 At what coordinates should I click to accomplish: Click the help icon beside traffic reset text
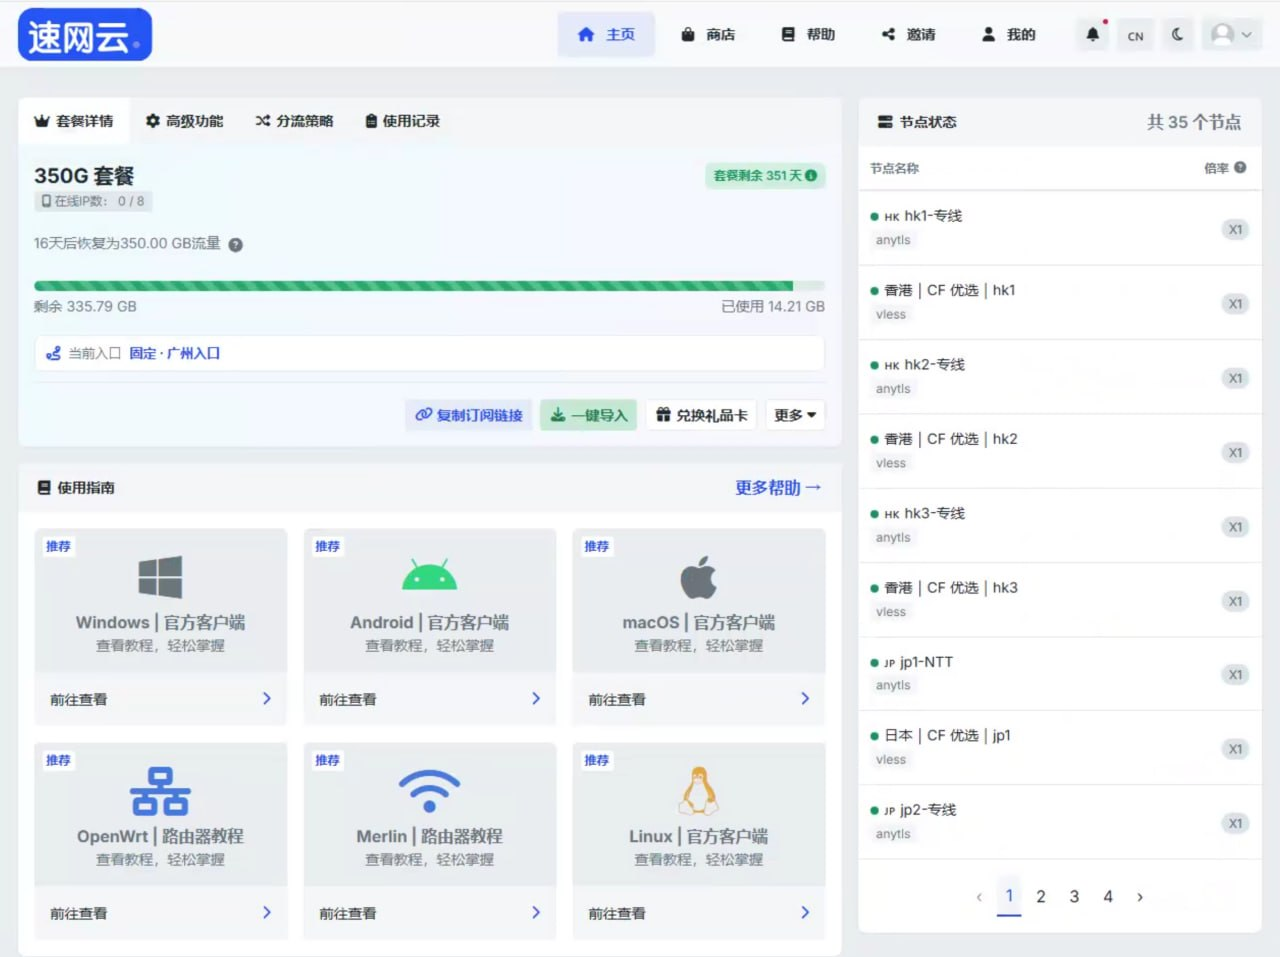pos(236,244)
